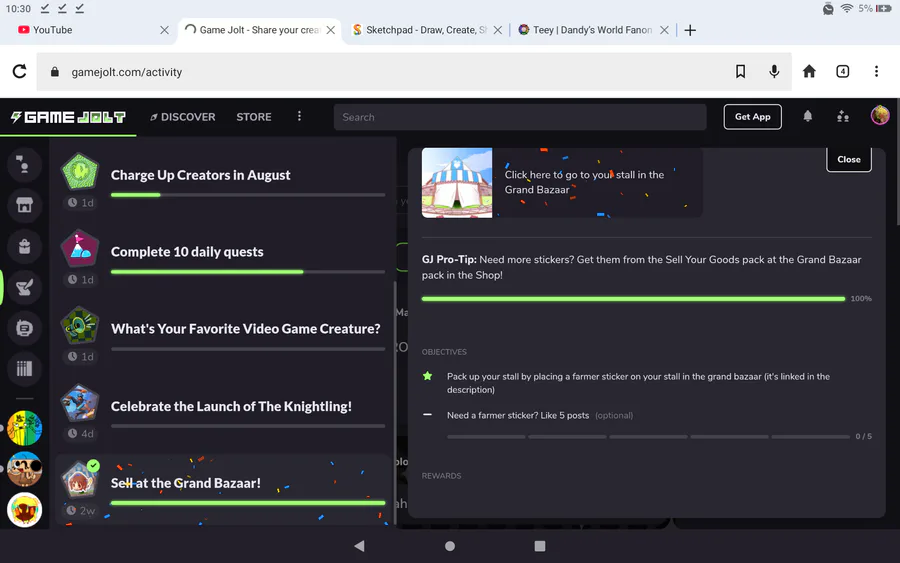The height and width of the screenshot is (563, 900).
Task: Follow the go to your stall link
Action: pos(584,182)
